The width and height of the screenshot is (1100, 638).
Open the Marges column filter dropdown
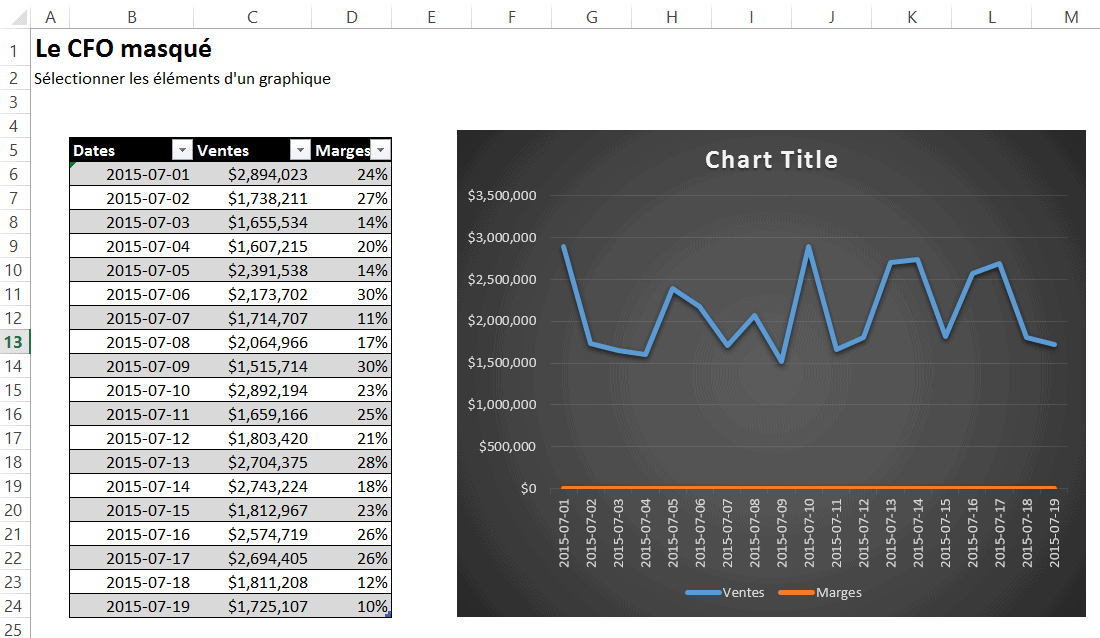pyautogui.click(x=380, y=150)
